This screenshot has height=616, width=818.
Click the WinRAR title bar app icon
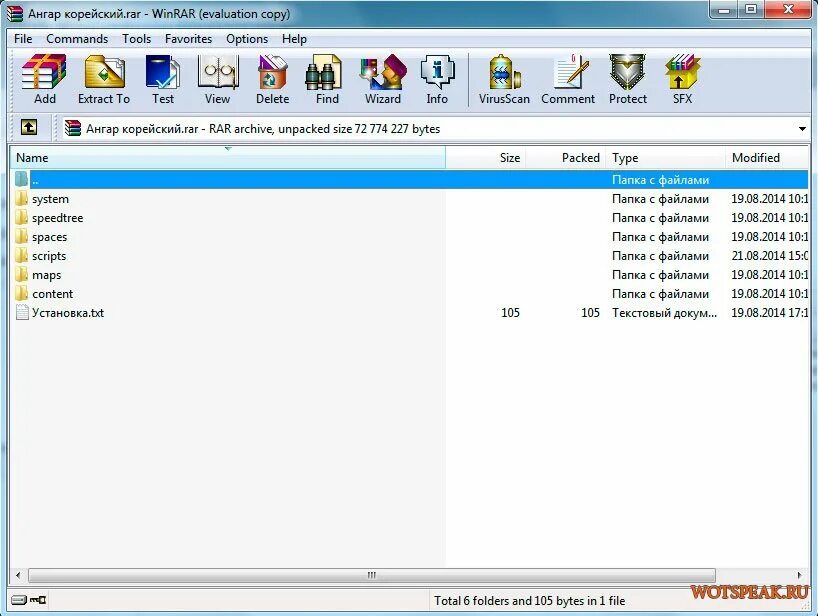point(15,14)
